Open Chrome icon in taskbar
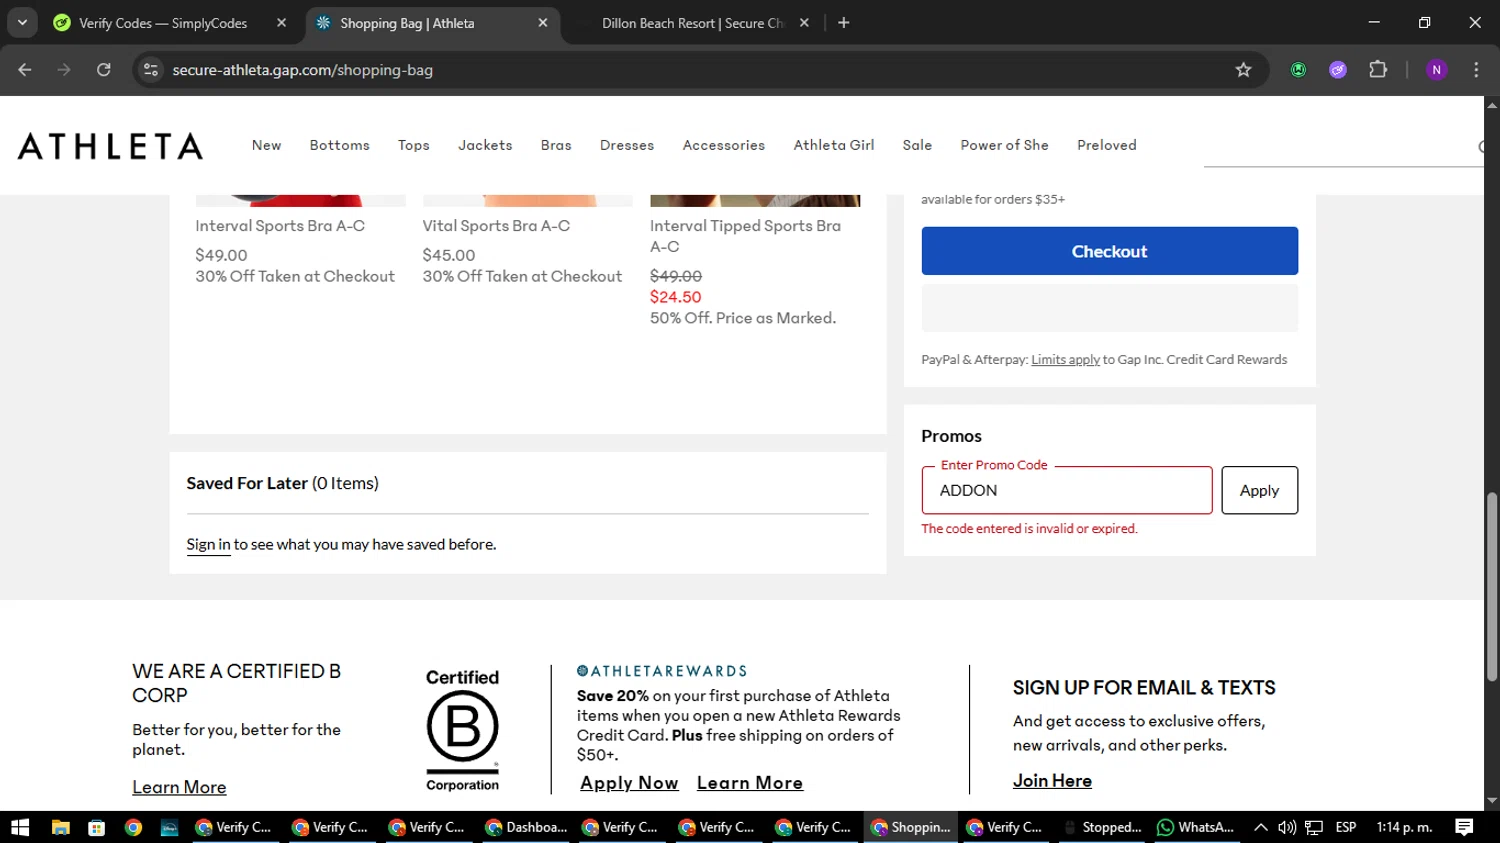The image size is (1500, 843). tap(133, 827)
